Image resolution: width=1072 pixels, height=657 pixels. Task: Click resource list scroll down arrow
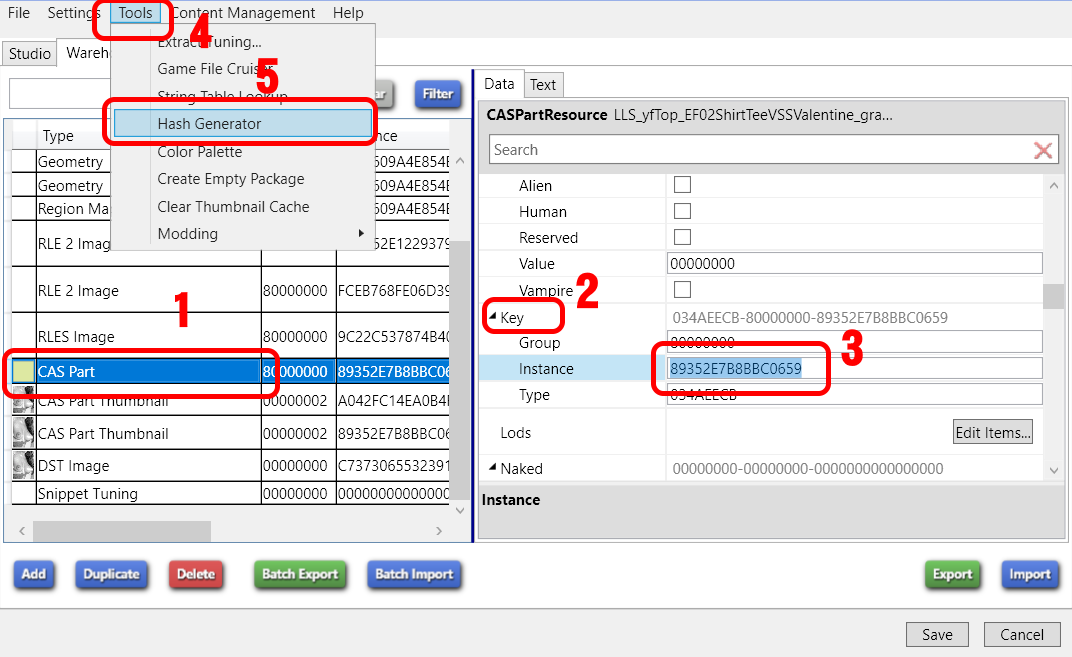pos(459,511)
